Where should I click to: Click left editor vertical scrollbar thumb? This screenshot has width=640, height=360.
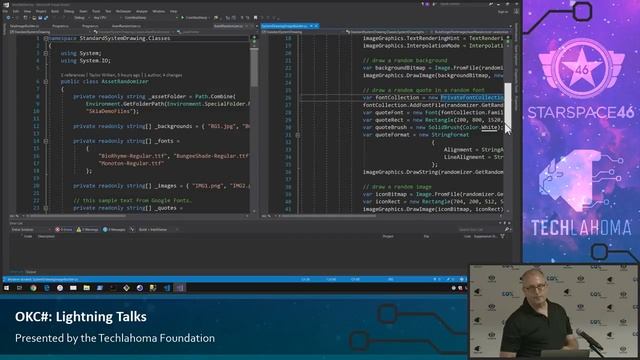point(254,67)
